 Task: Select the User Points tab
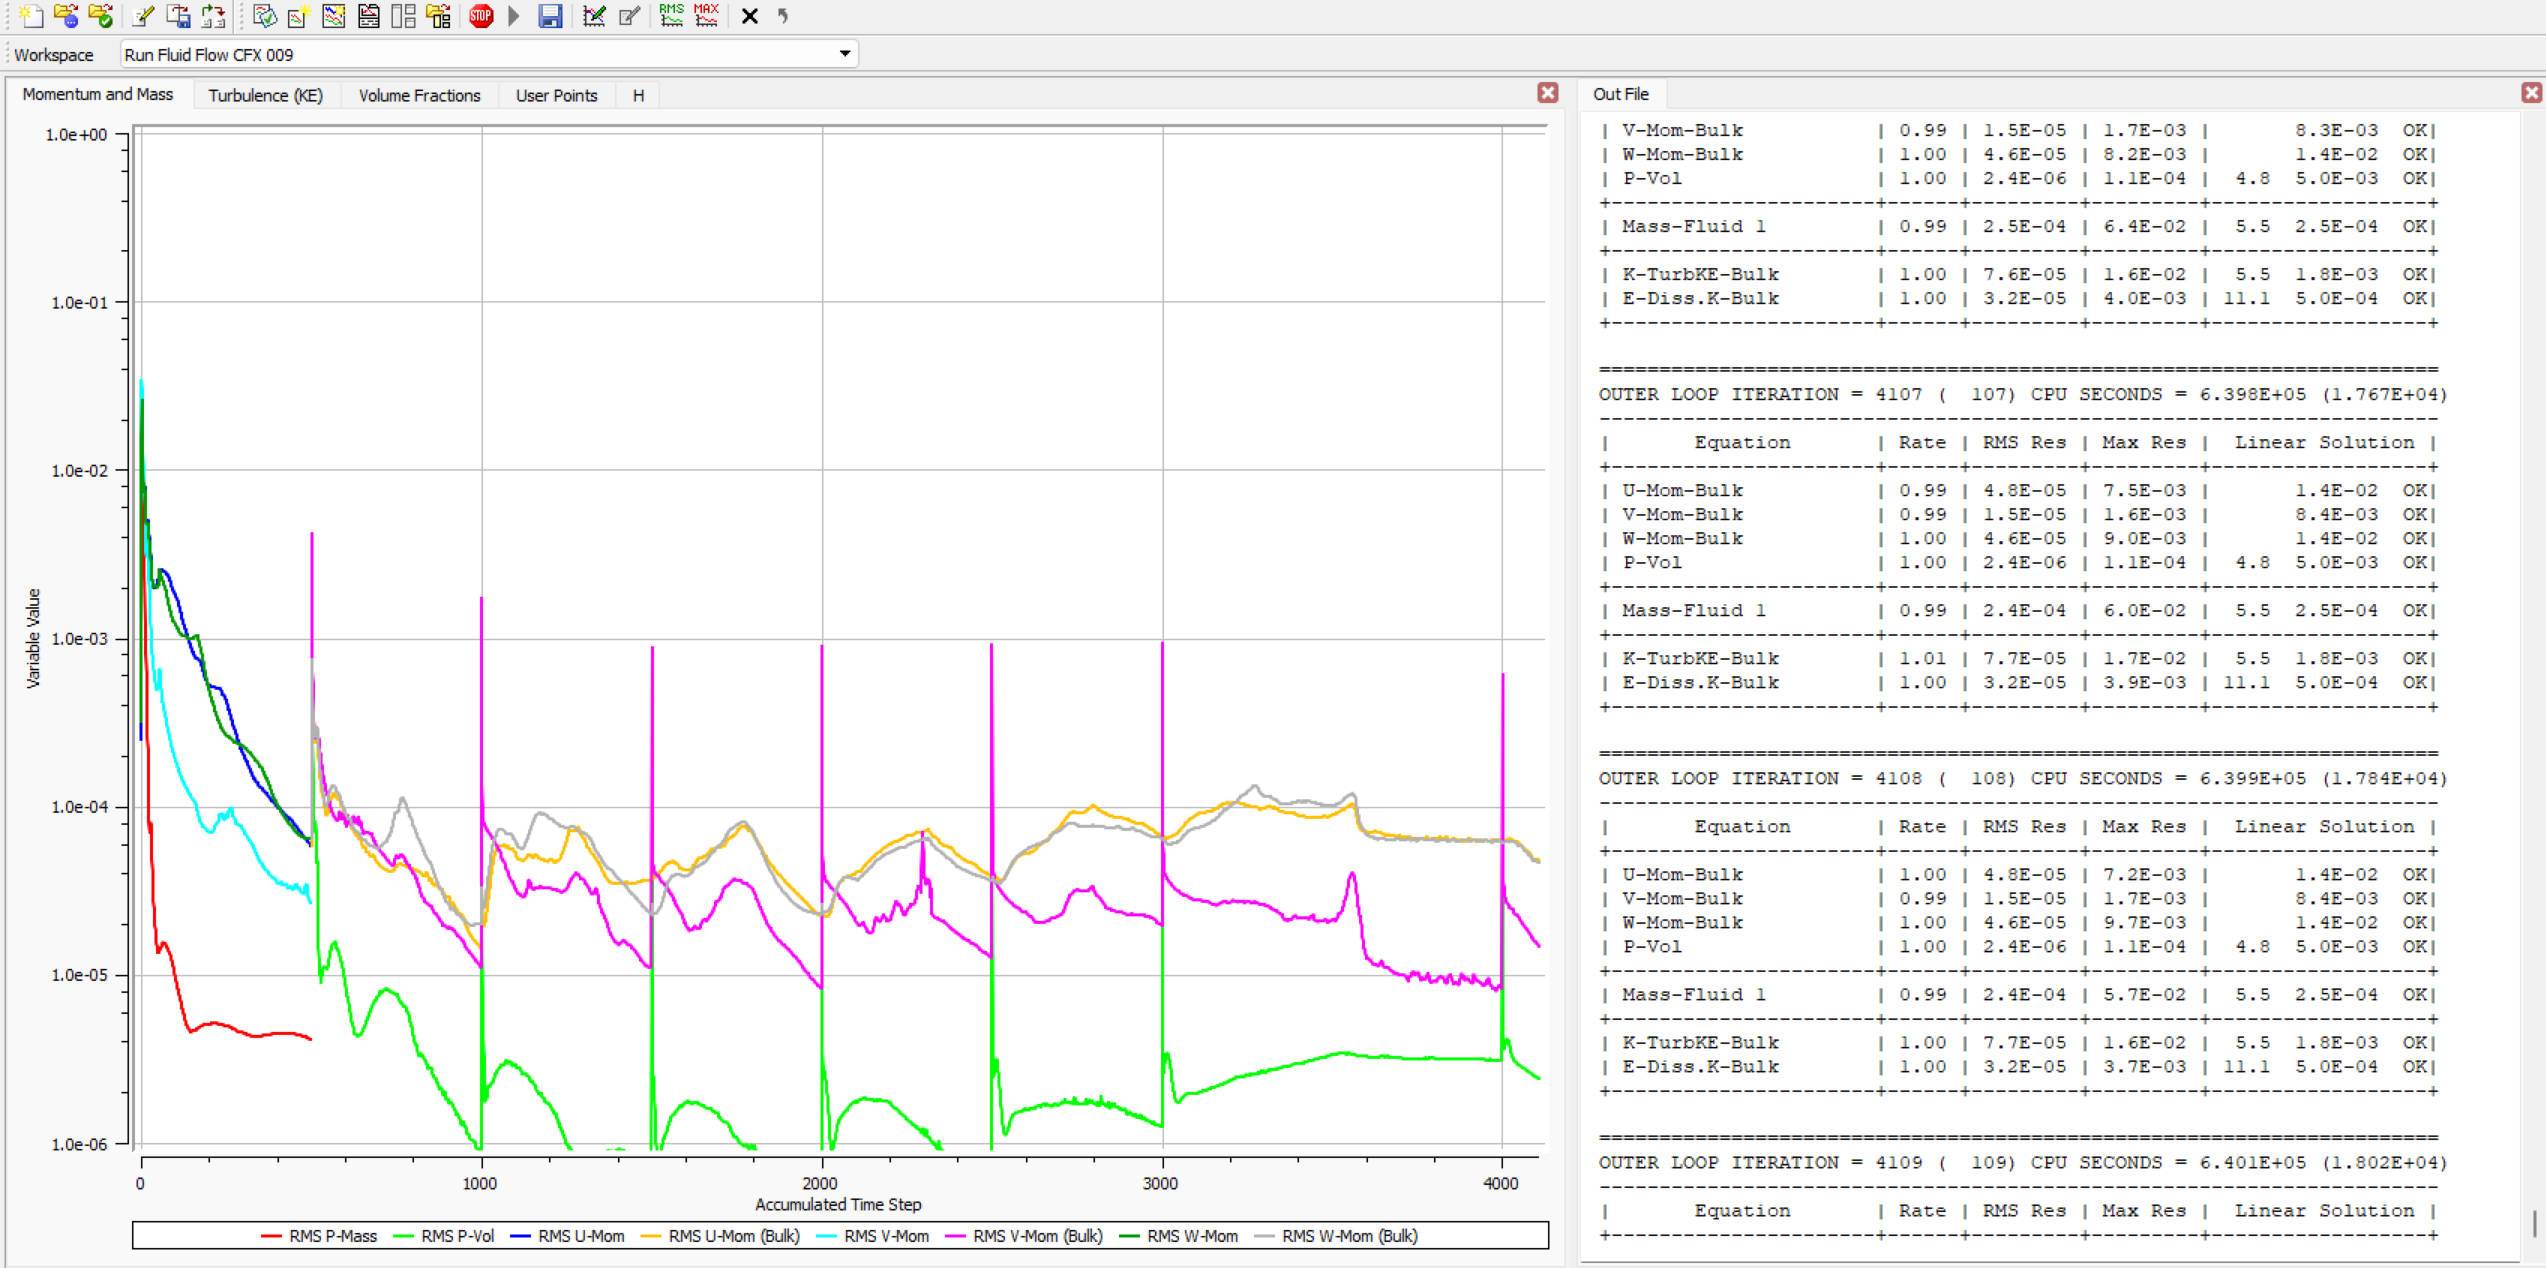pos(556,95)
